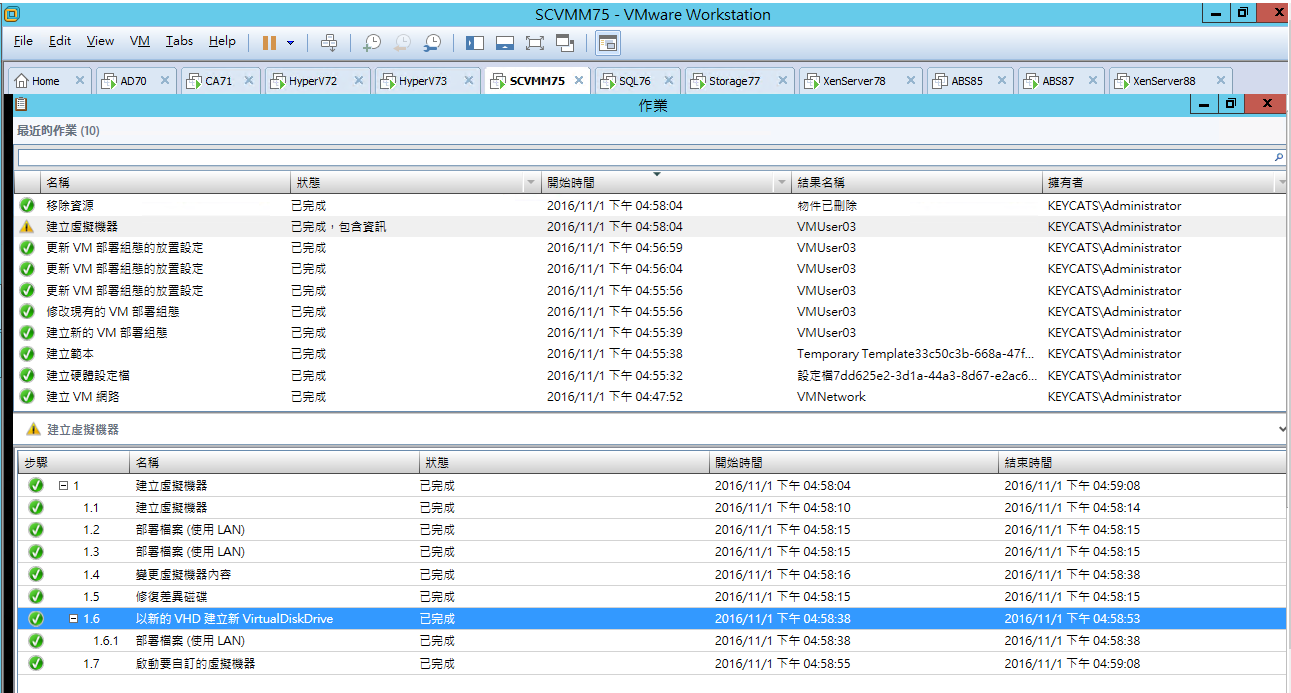
Task: Collapse step 1.6 in the step tree
Action: click(74, 619)
